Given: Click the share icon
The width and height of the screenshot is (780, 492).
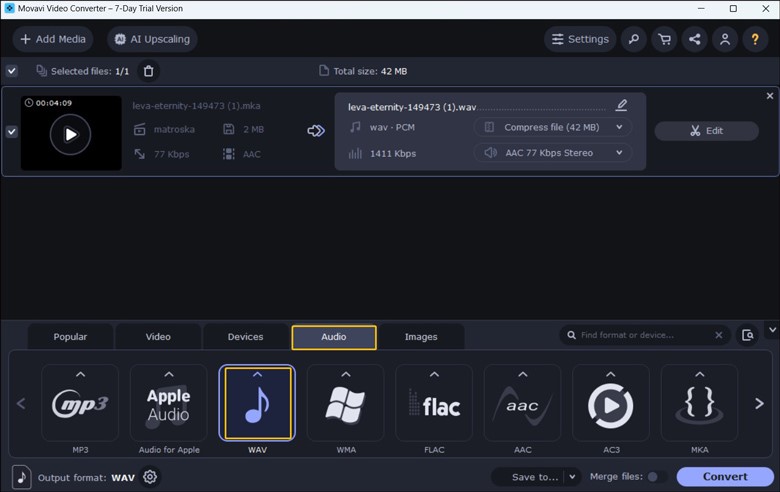Looking at the screenshot, I should 694,39.
